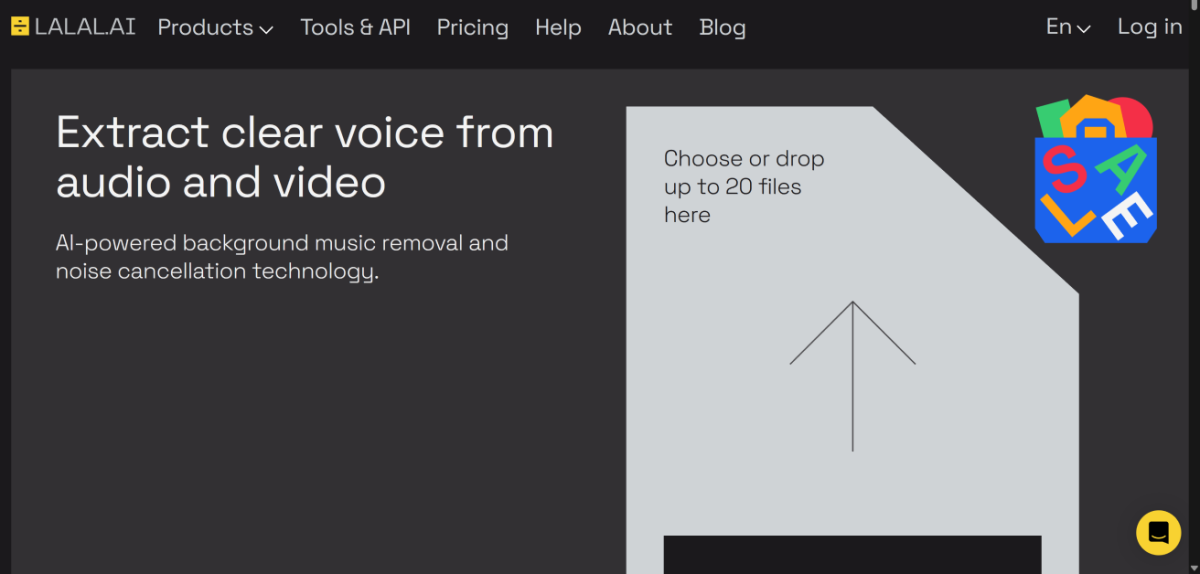Visit the About page
Viewport: 1200px width, 574px height.
point(640,27)
